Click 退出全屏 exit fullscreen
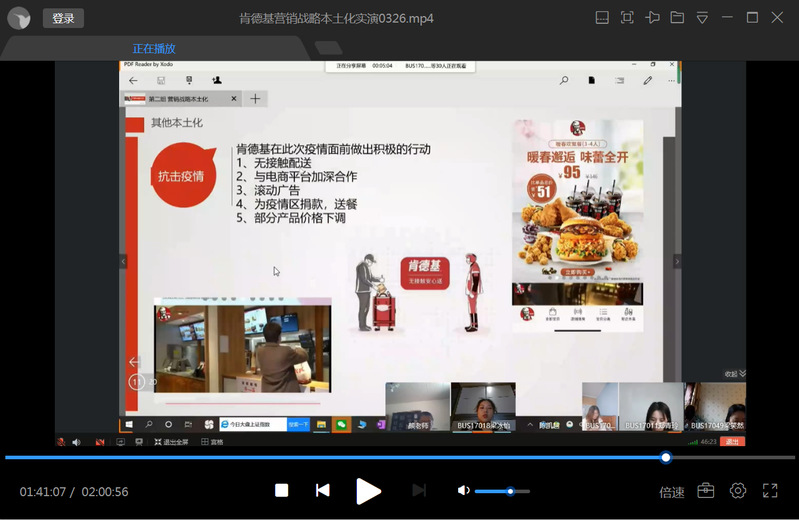The image size is (799, 520). (x=172, y=442)
